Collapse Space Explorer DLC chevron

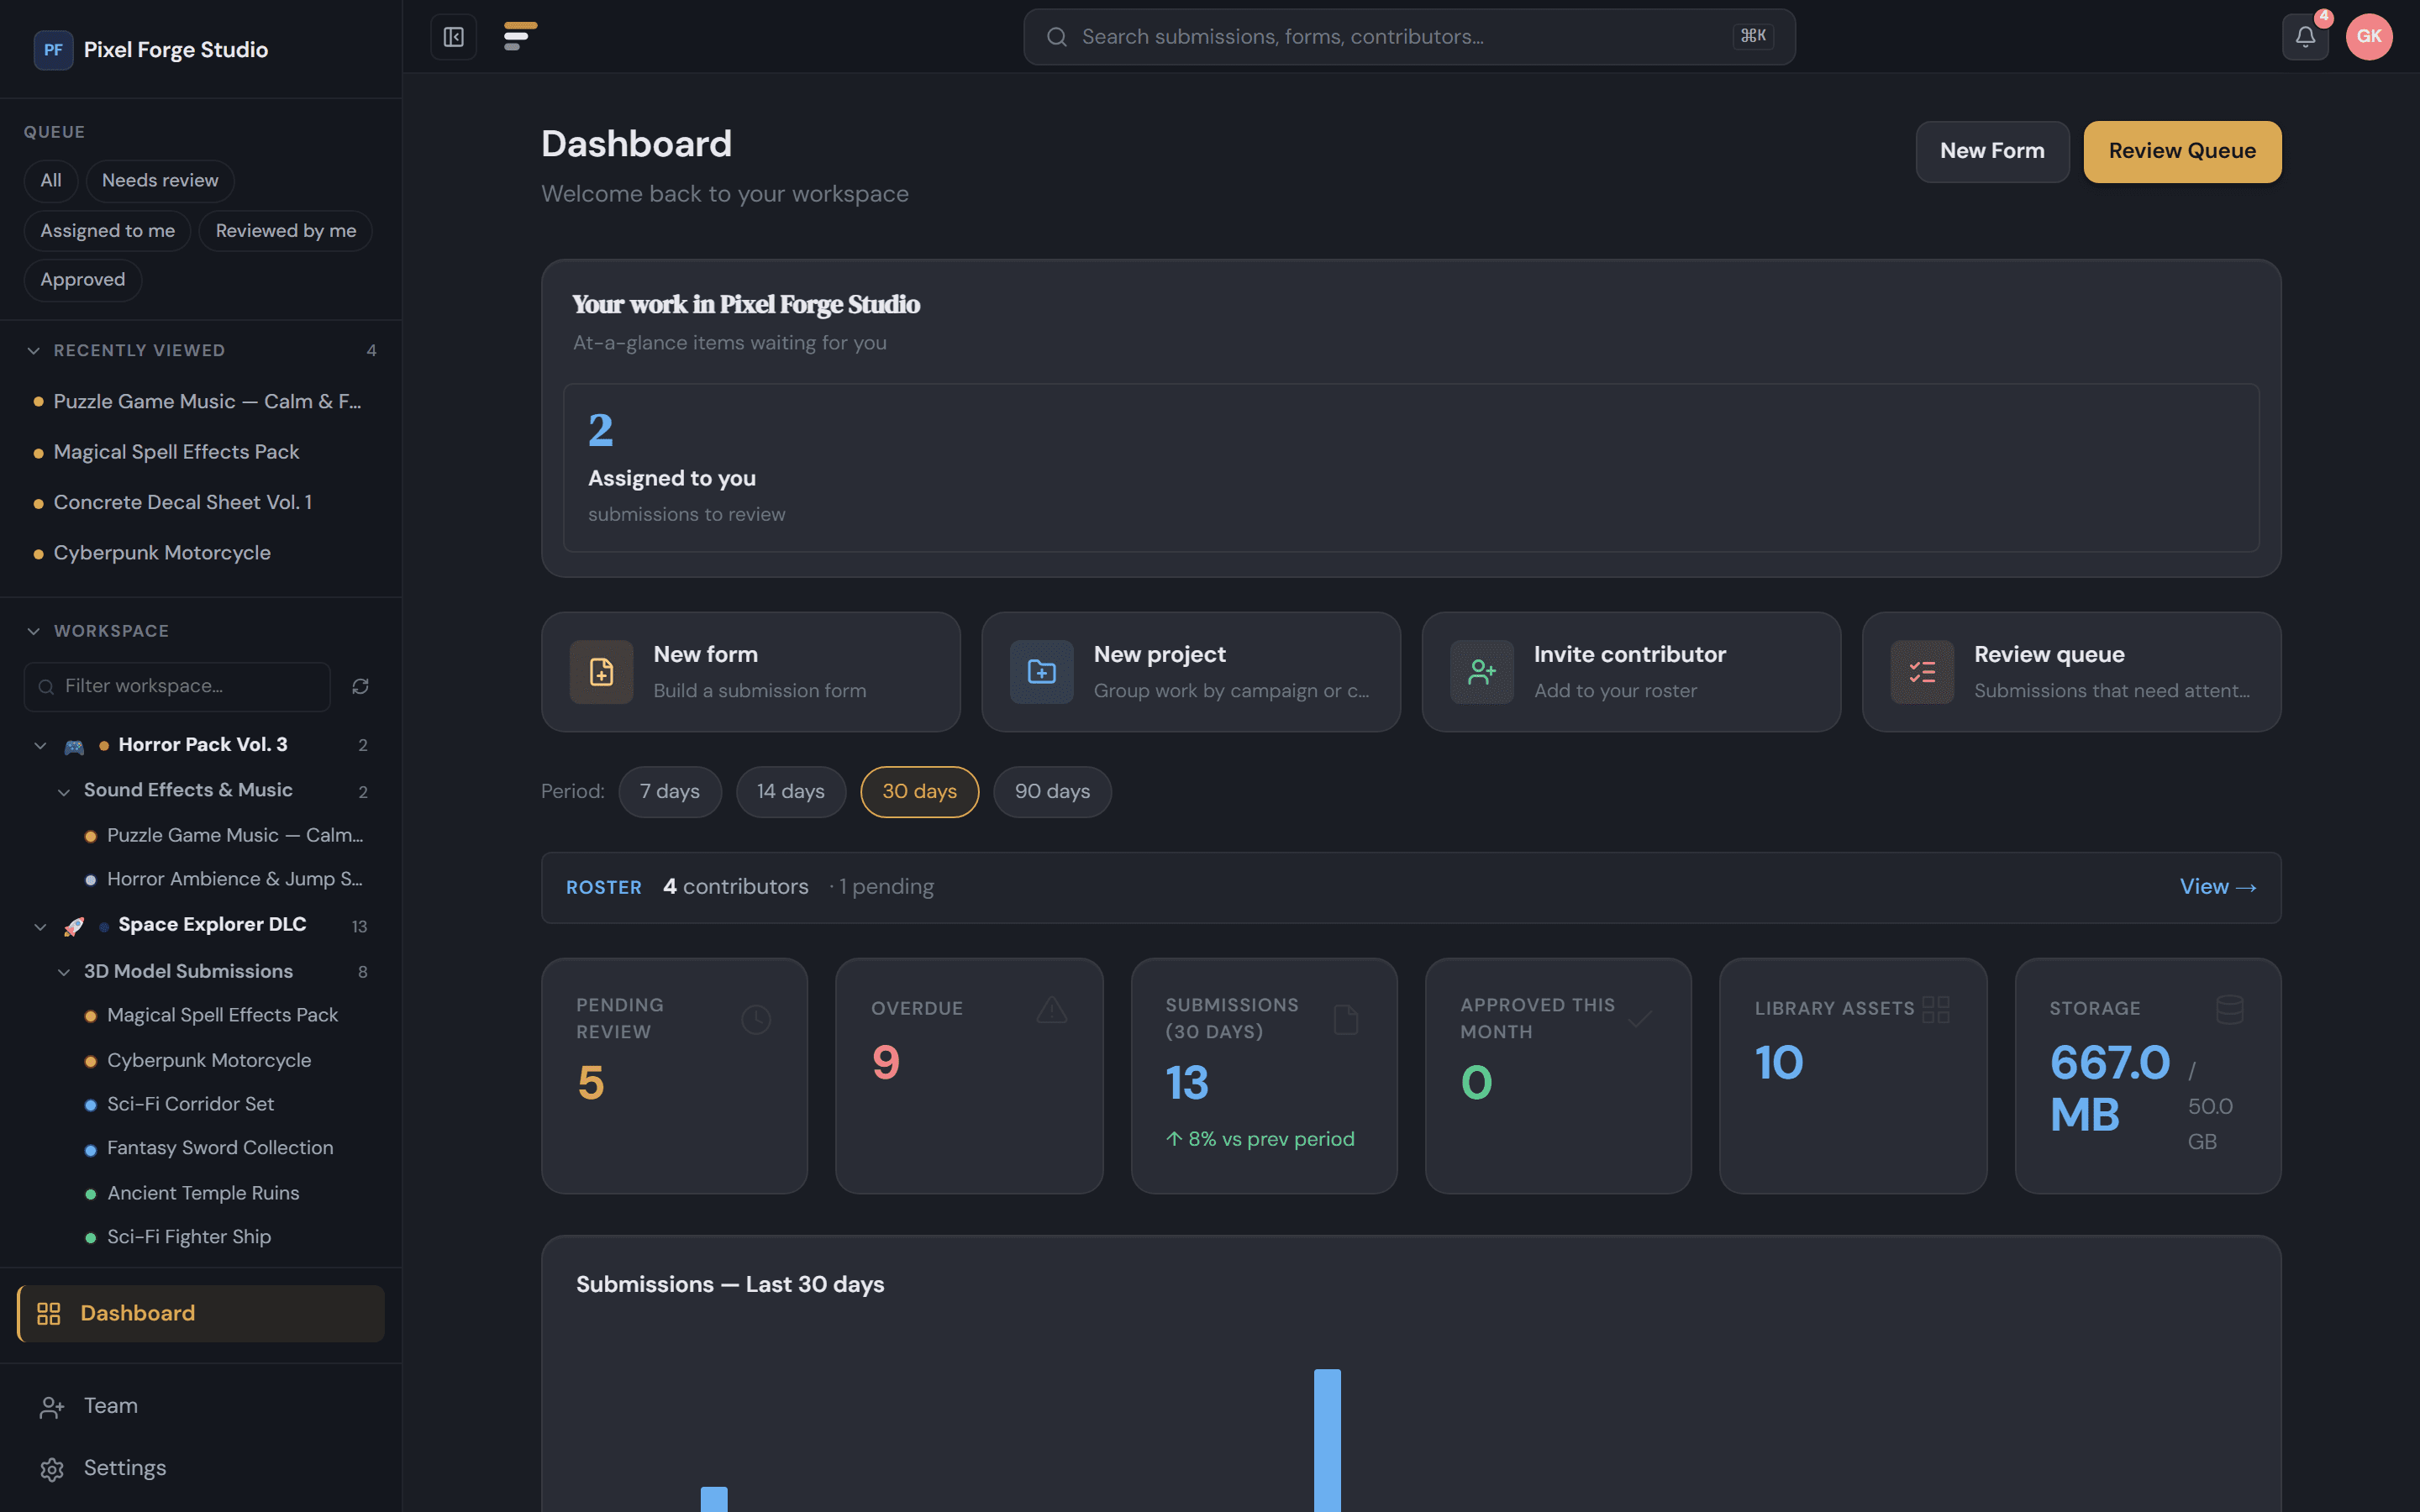click(40, 926)
